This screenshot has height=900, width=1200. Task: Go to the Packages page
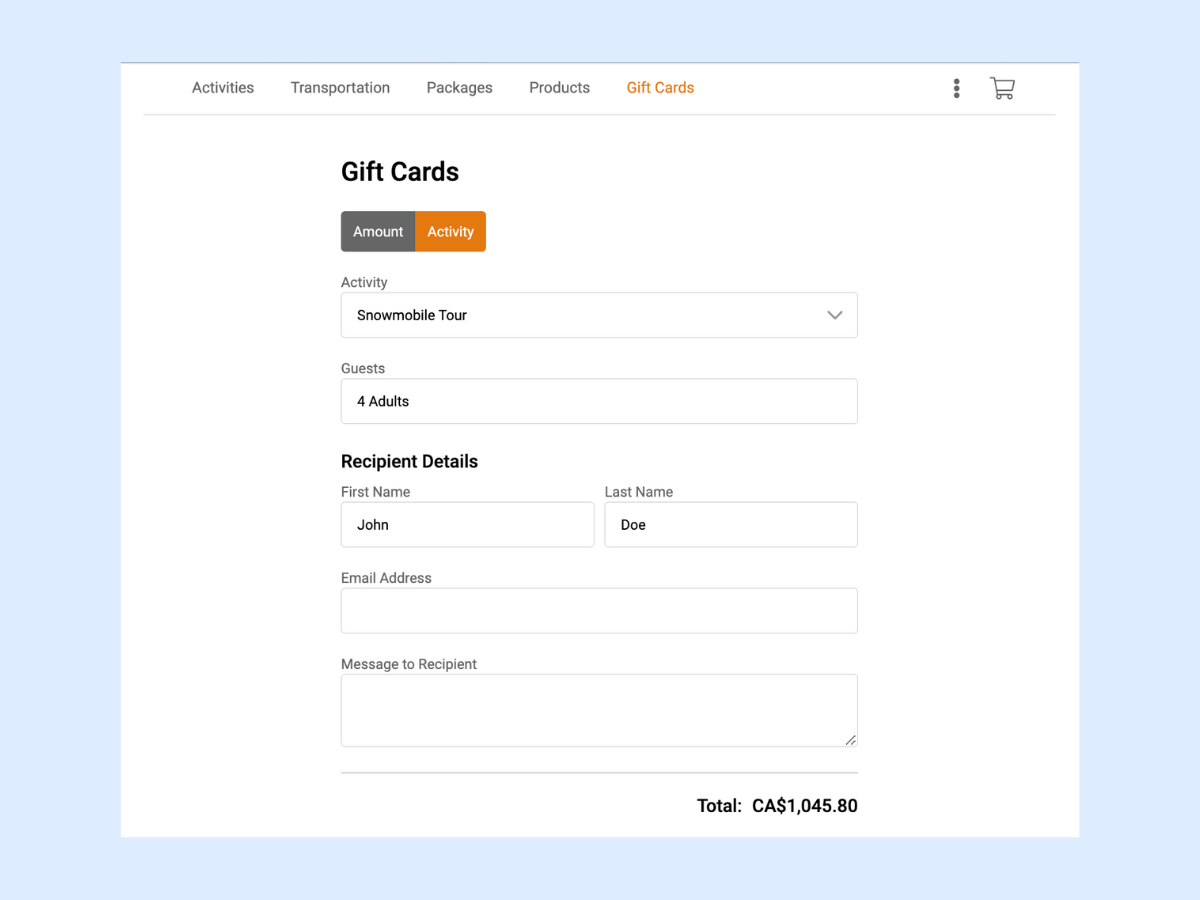tap(459, 87)
